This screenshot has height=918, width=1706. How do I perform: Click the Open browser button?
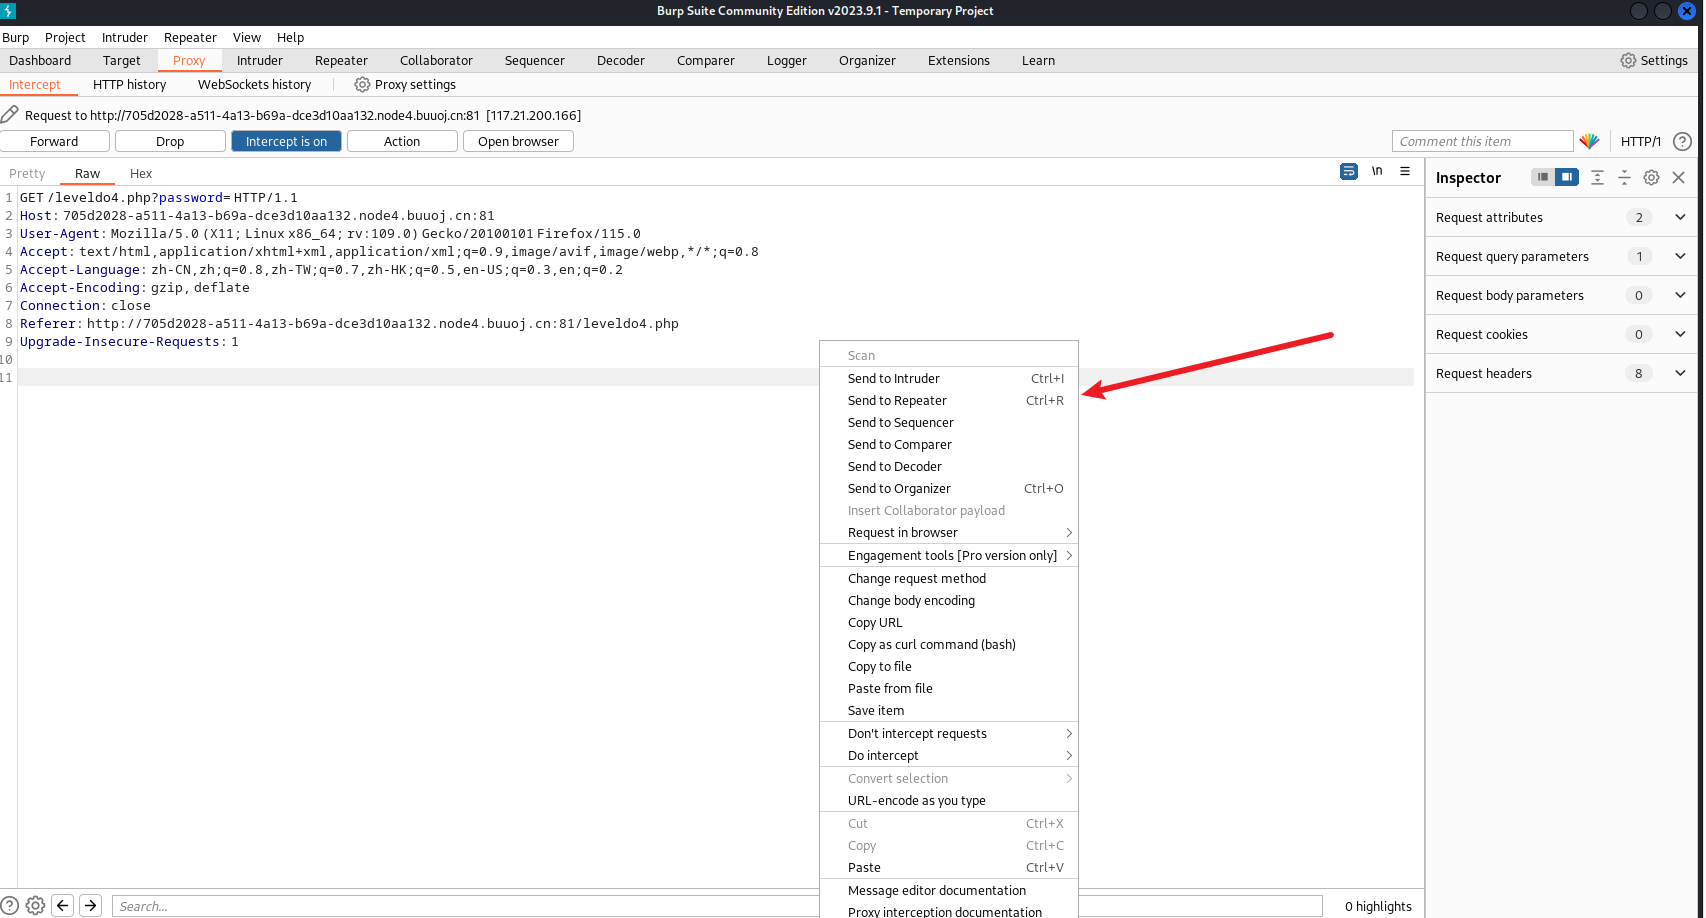coord(518,141)
